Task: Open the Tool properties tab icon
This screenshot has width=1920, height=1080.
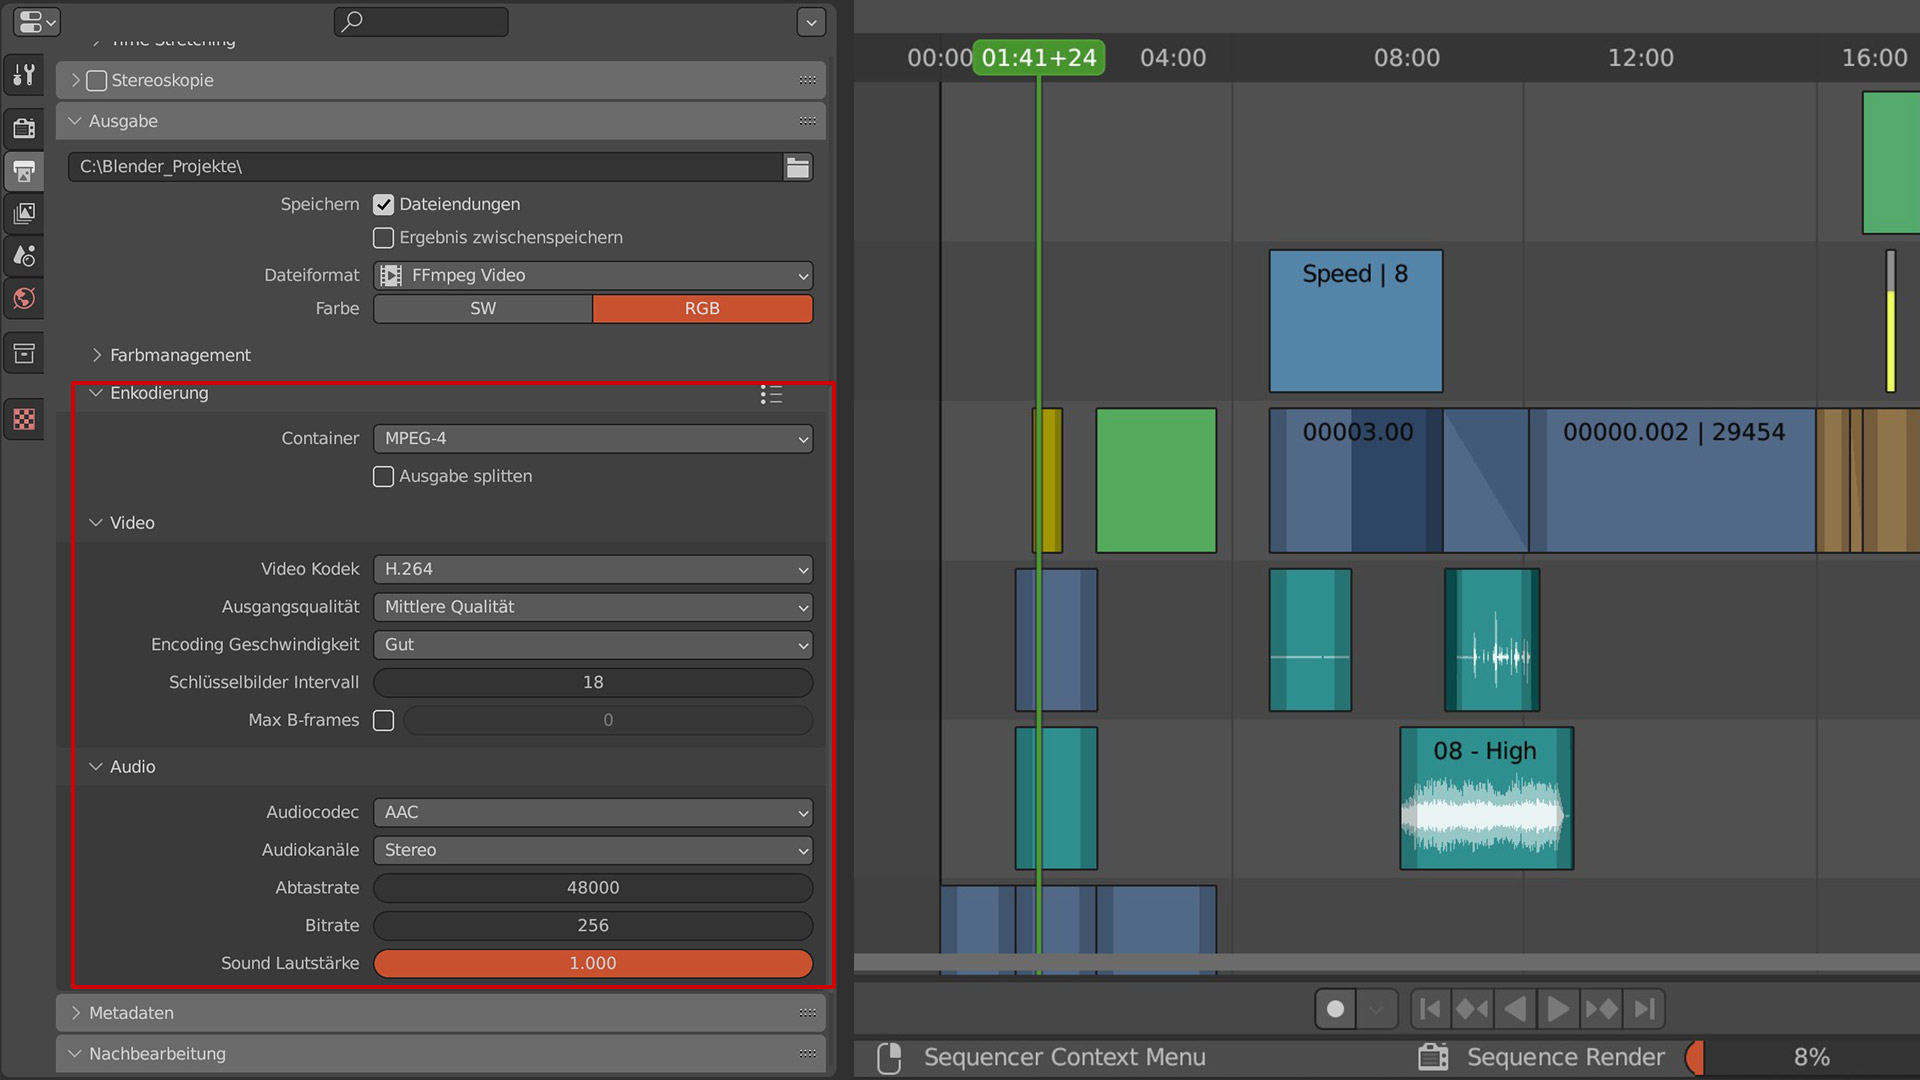Action: click(24, 75)
